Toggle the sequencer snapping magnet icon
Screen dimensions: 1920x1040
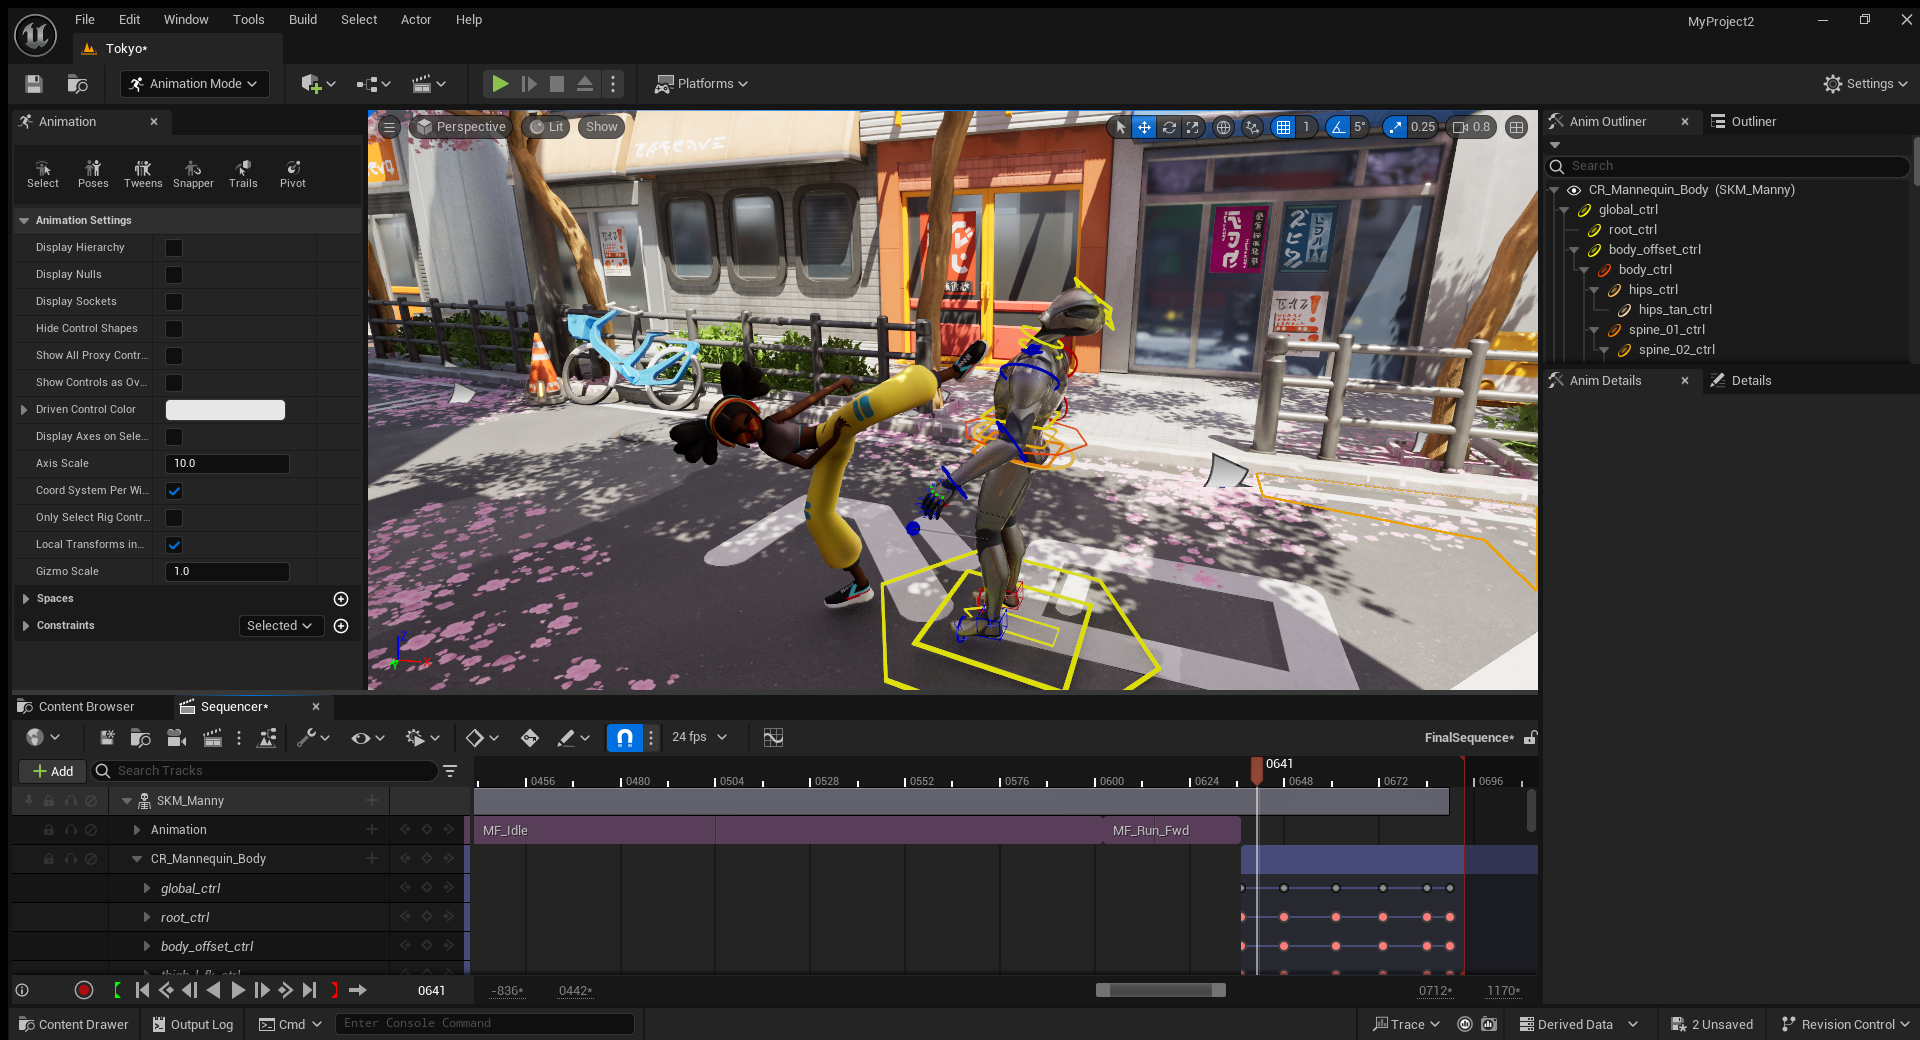(624, 738)
